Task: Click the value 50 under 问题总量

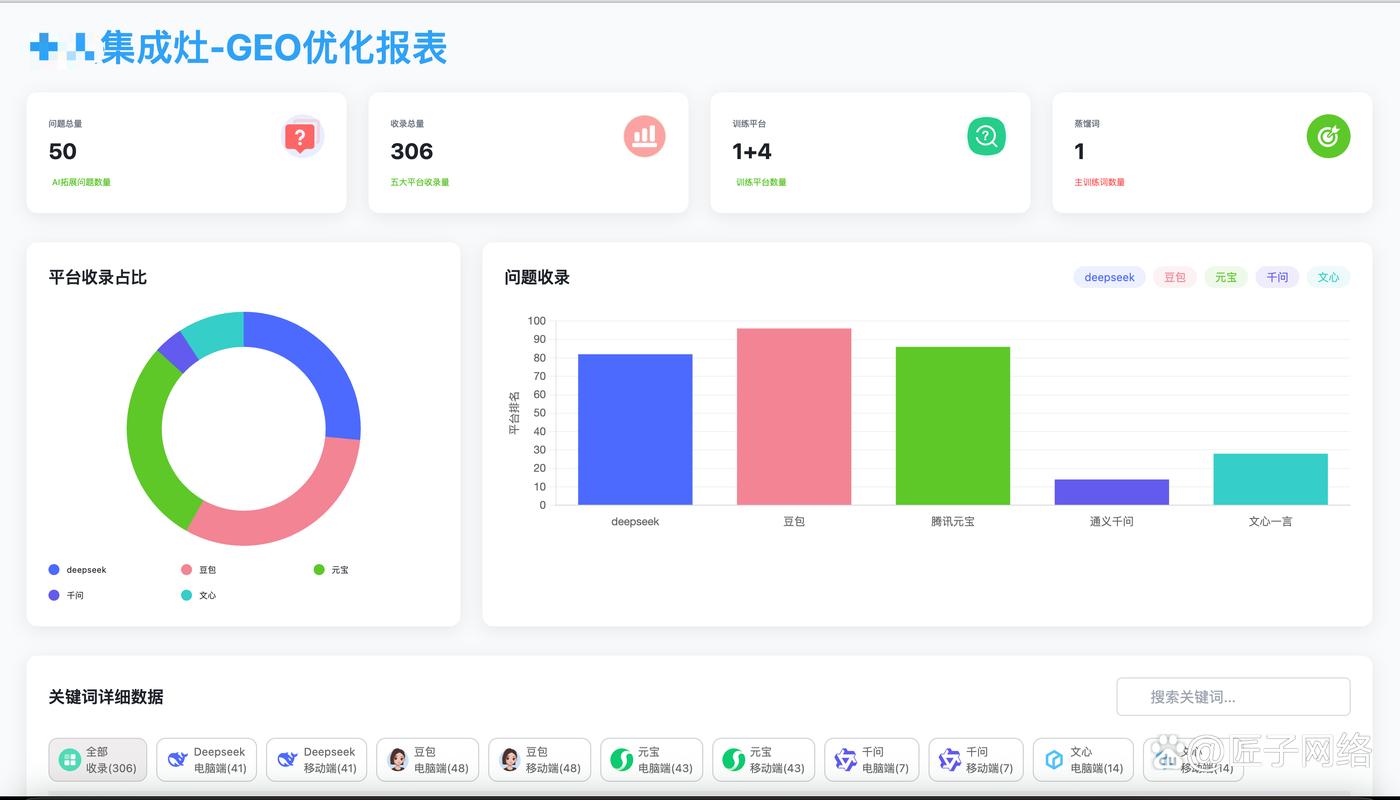Action: (x=62, y=151)
